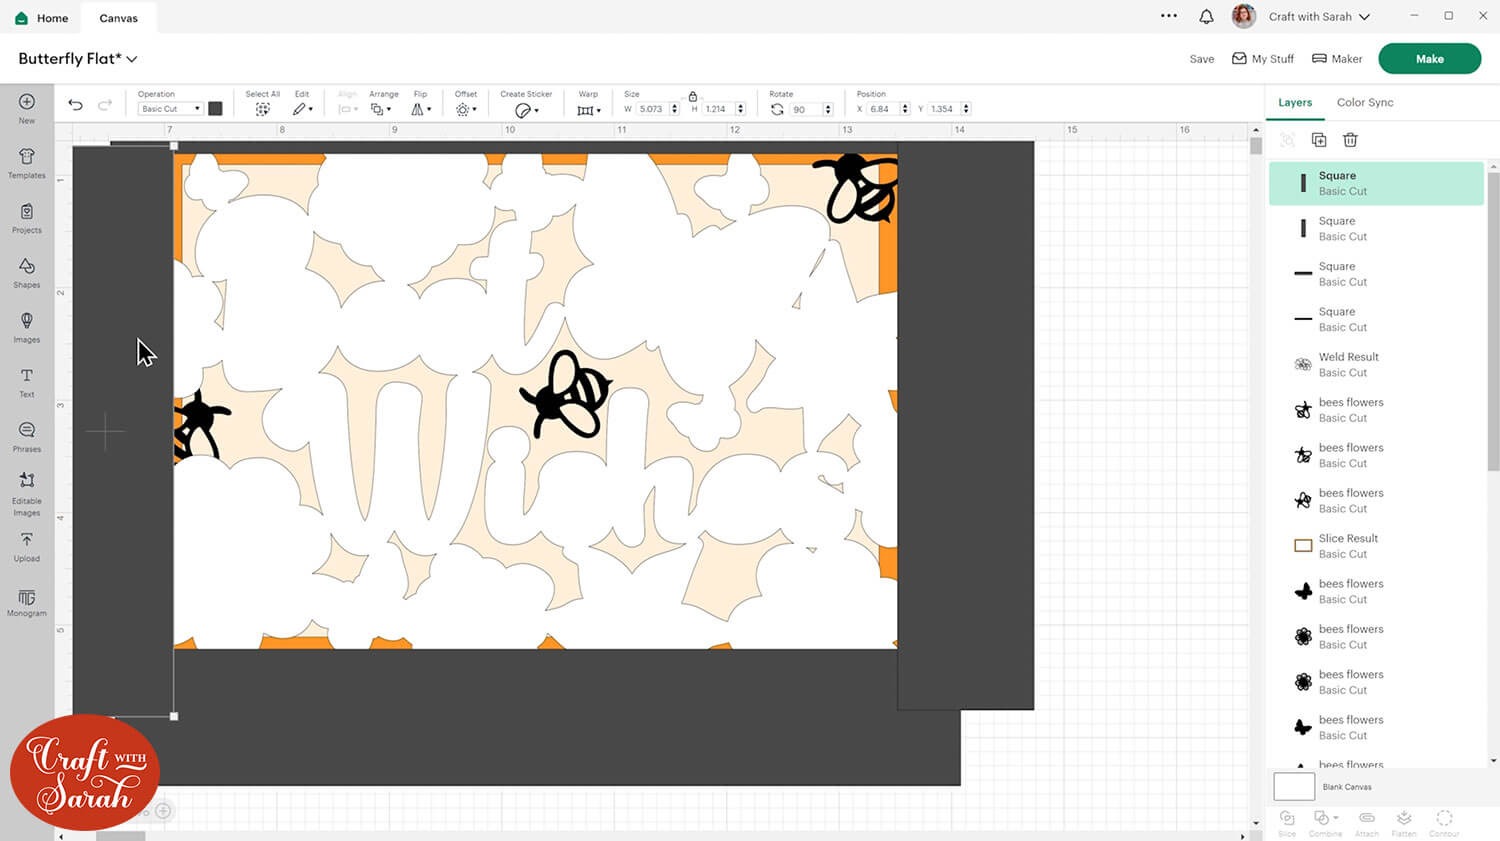Open the Images library
Screen dimensions: 1500x841
pos(27,326)
